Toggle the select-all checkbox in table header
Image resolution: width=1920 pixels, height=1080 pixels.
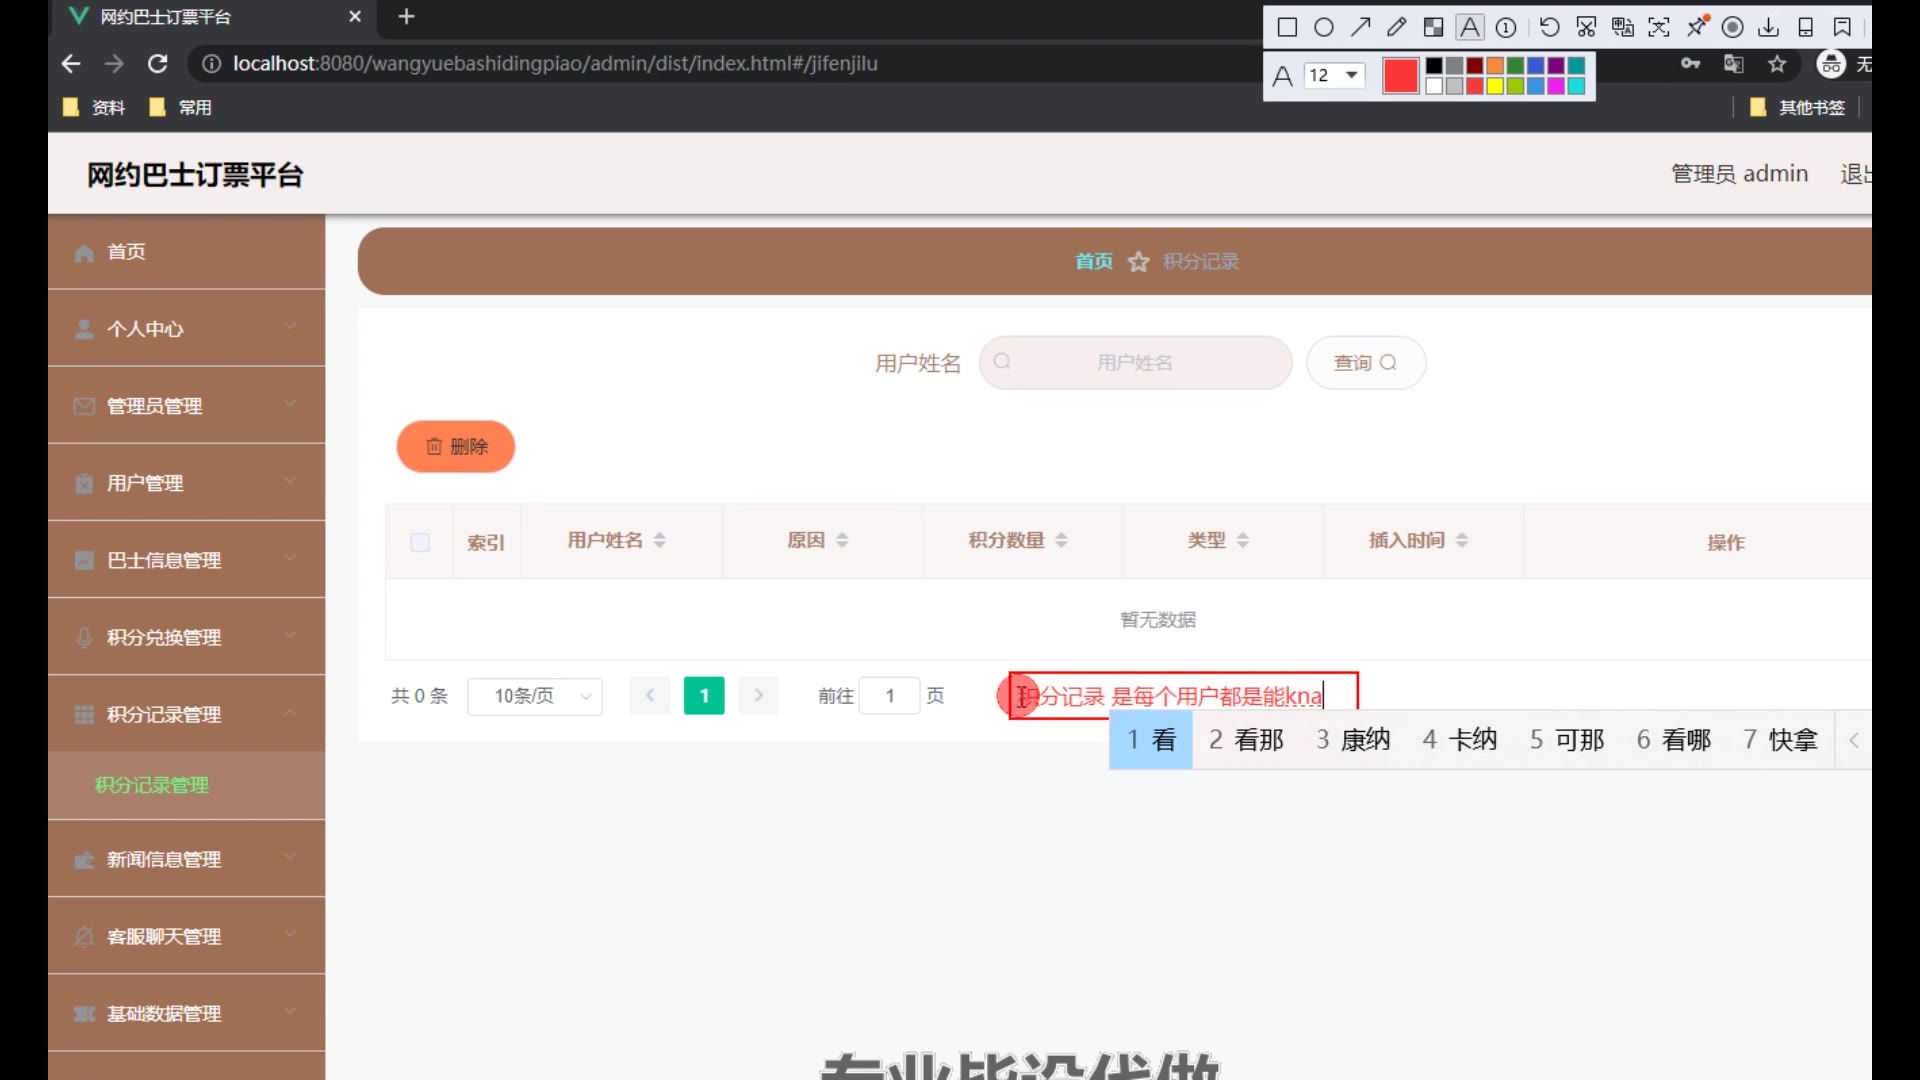click(420, 542)
